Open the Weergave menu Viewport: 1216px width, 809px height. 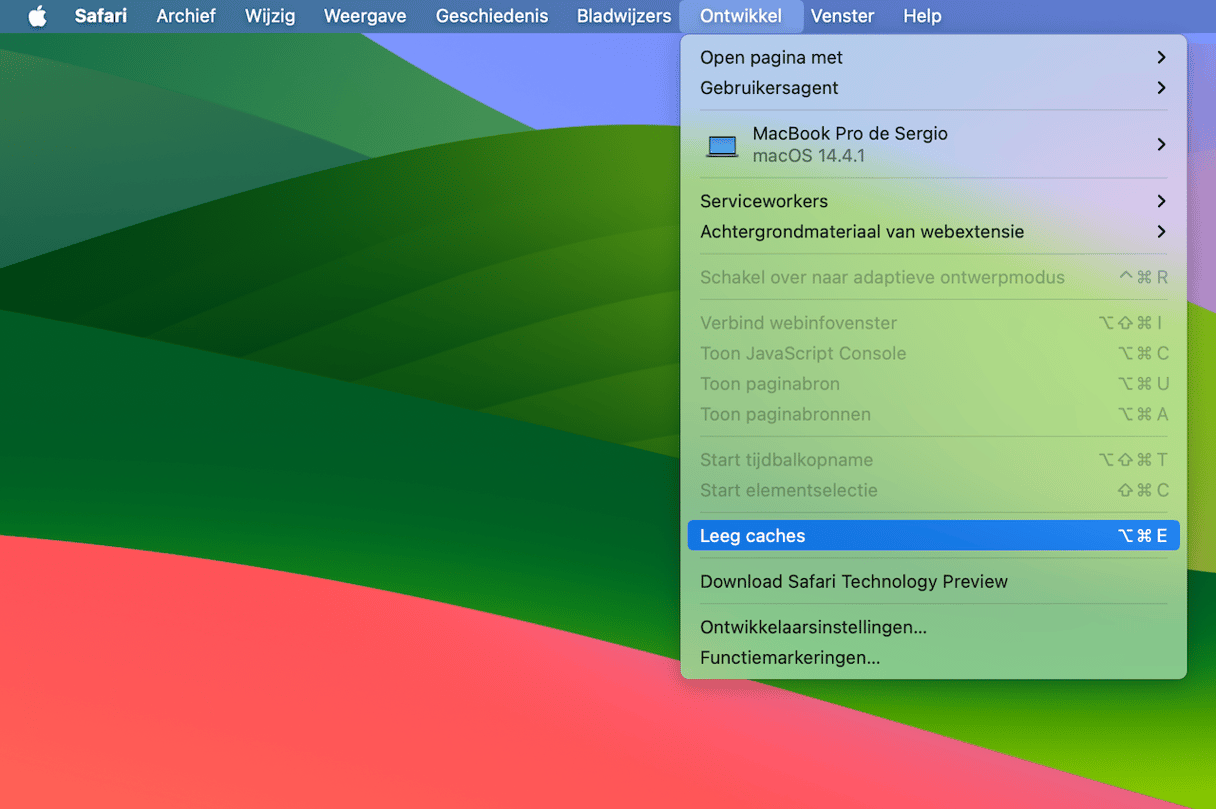[x=365, y=16]
